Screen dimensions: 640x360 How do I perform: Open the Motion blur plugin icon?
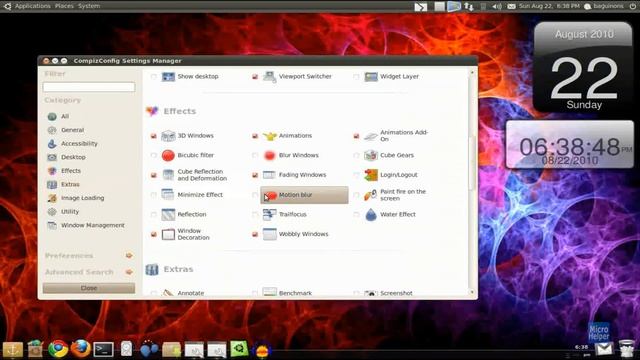click(x=271, y=195)
